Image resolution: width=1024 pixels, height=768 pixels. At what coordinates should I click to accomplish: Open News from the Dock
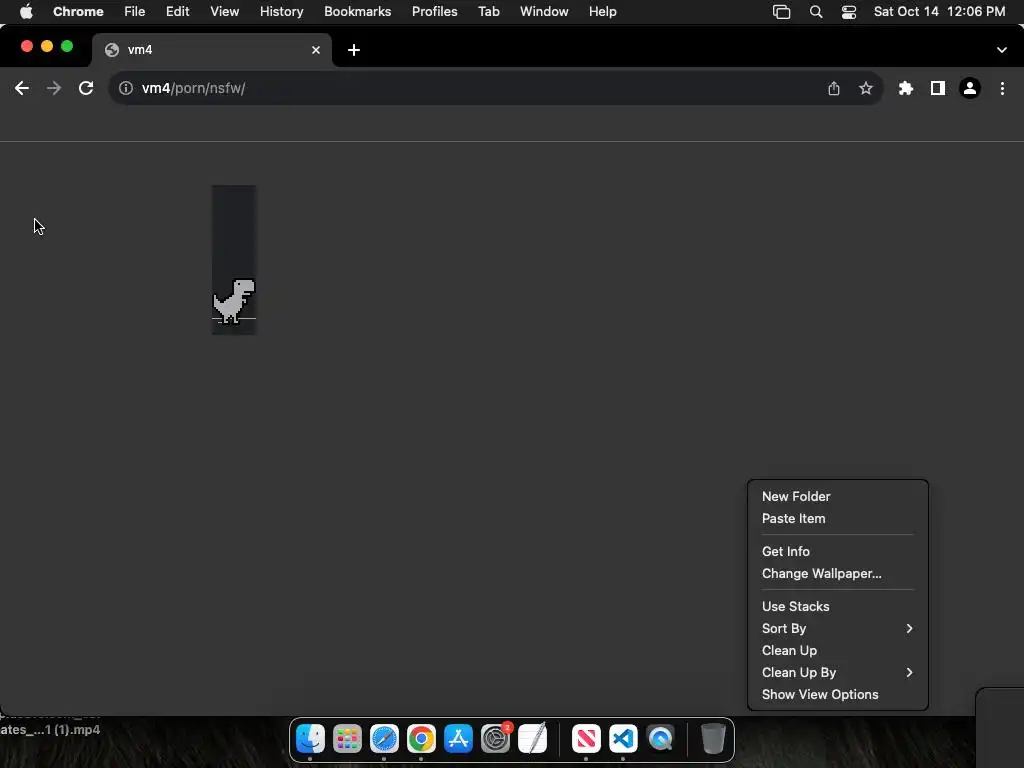click(586, 739)
